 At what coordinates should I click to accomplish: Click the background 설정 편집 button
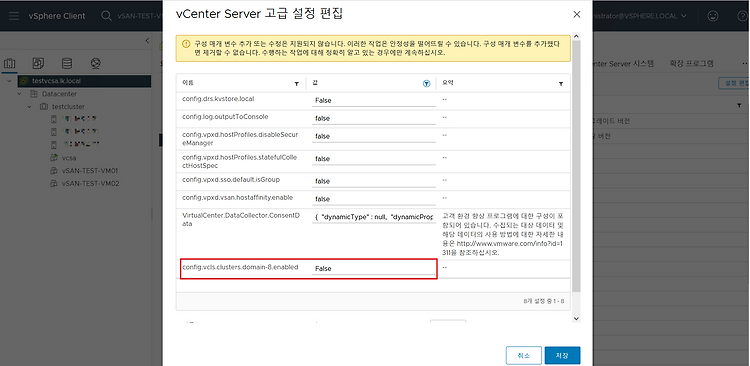734,83
